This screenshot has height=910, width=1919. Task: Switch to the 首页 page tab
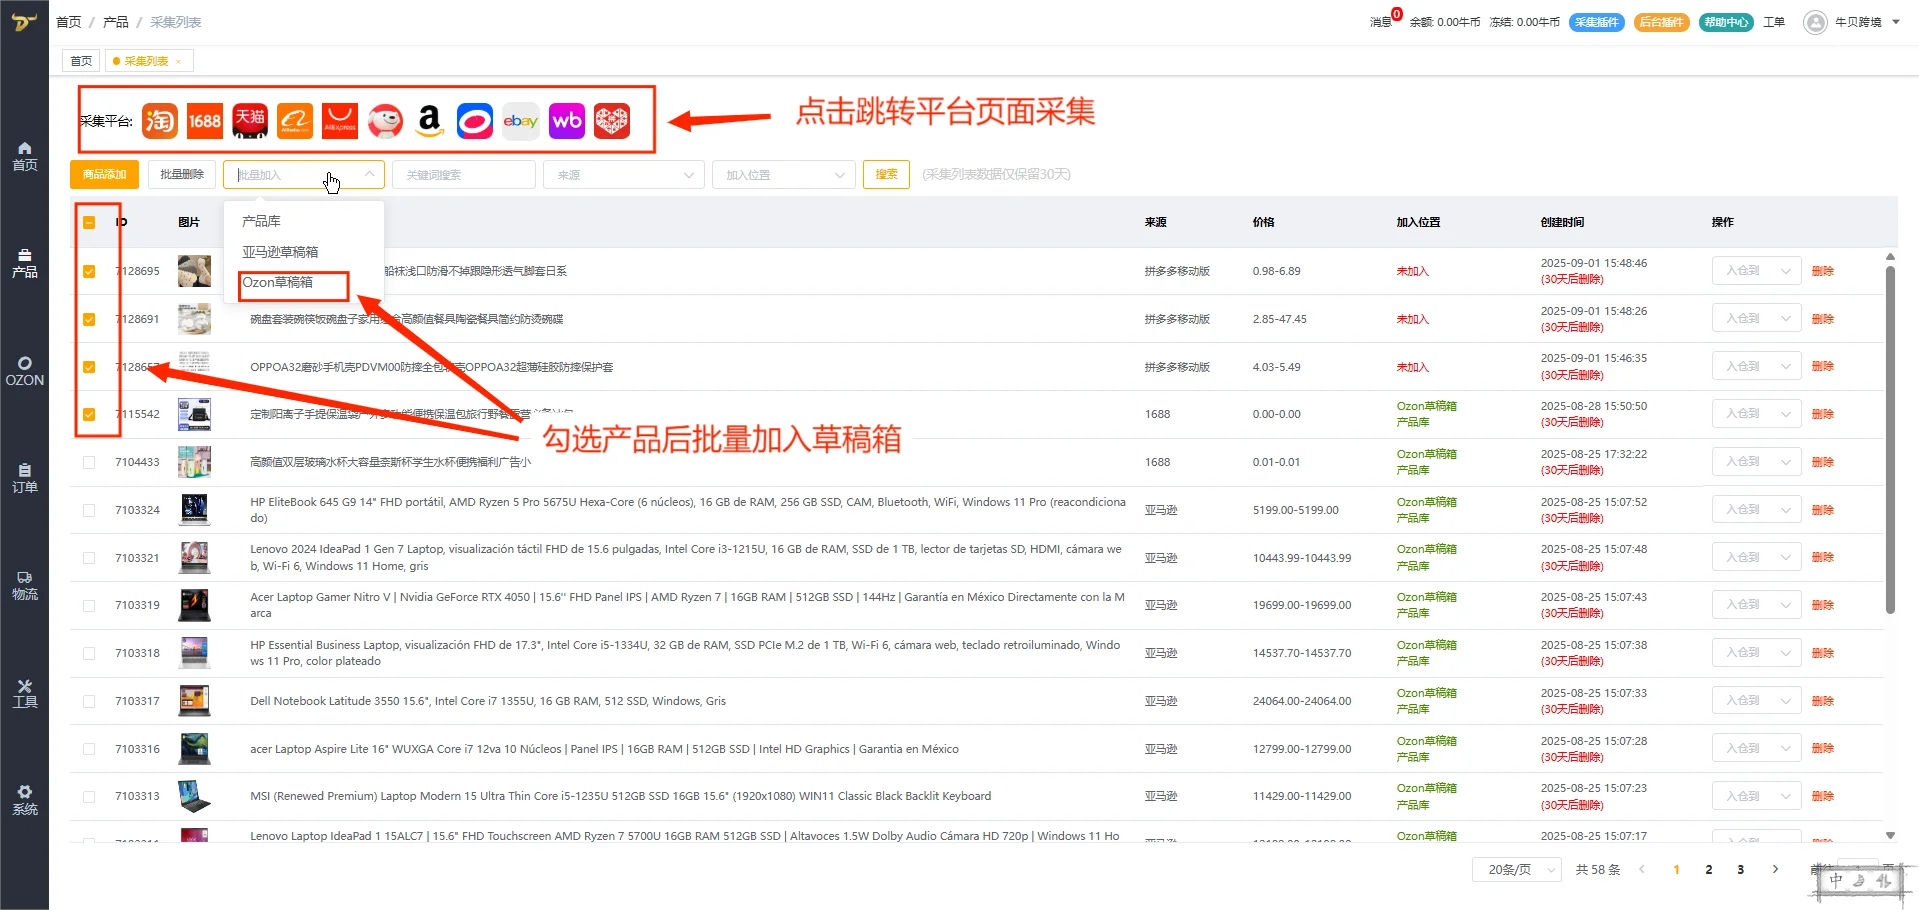81,61
